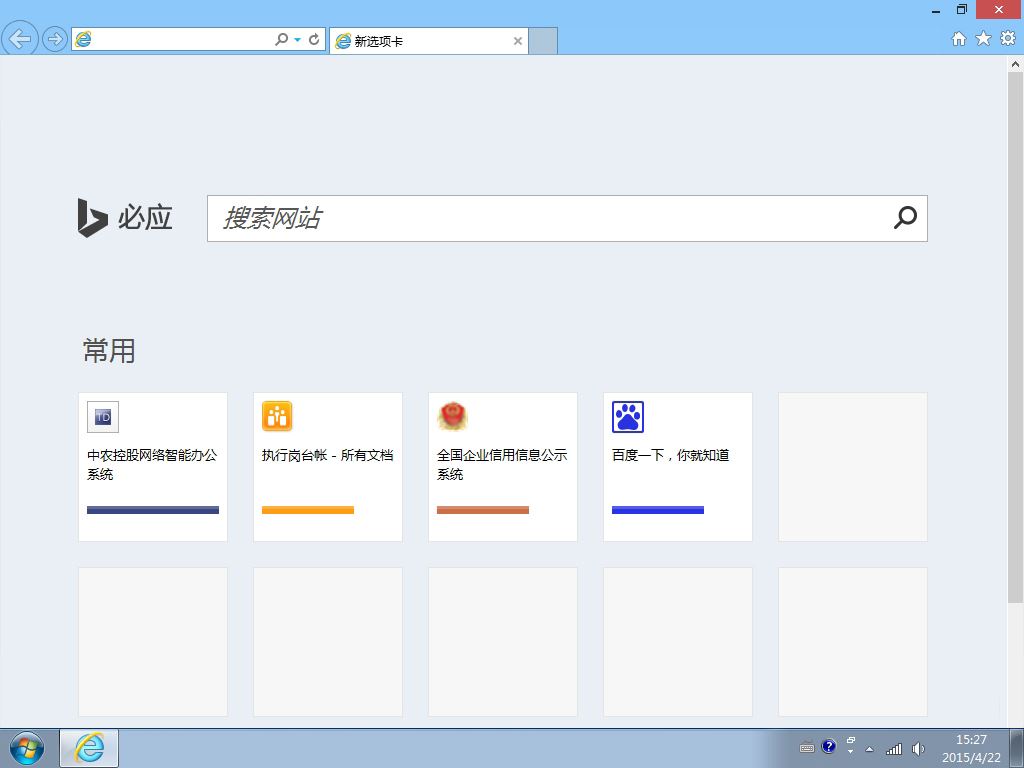
Task: Click the red emblem on 全国企业信用 tile
Action: click(x=453, y=417)
